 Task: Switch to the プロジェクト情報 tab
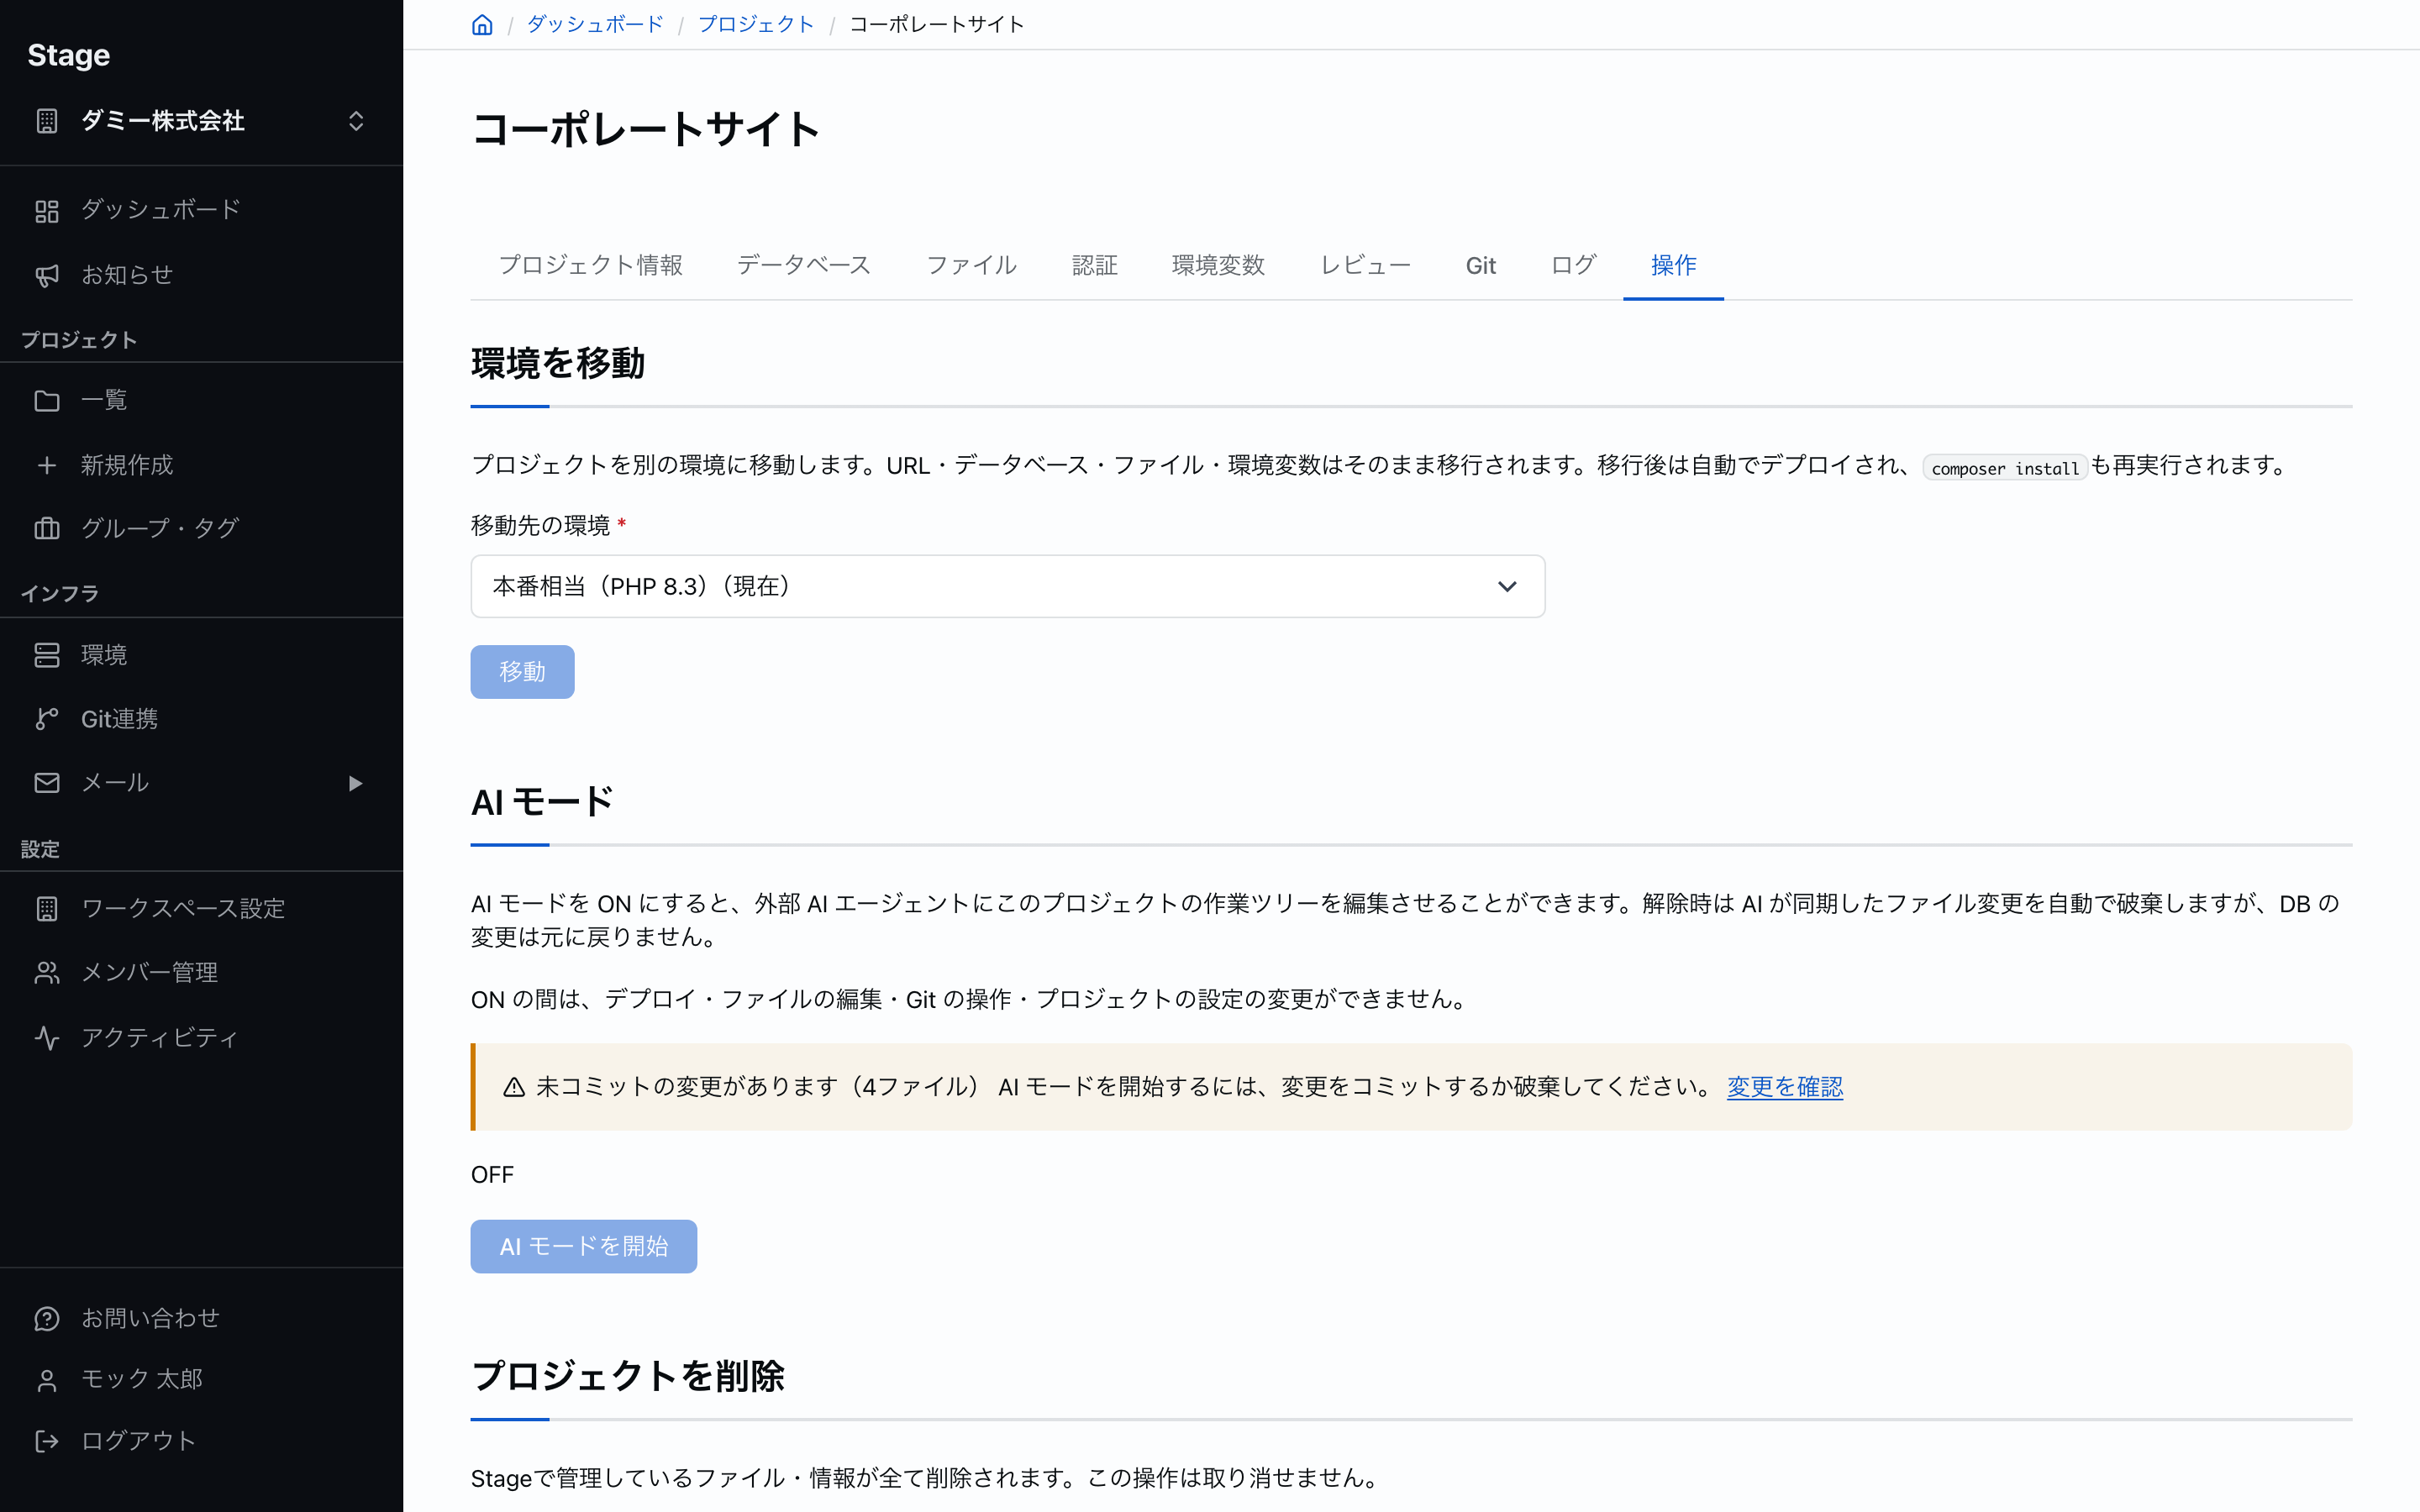590,265
